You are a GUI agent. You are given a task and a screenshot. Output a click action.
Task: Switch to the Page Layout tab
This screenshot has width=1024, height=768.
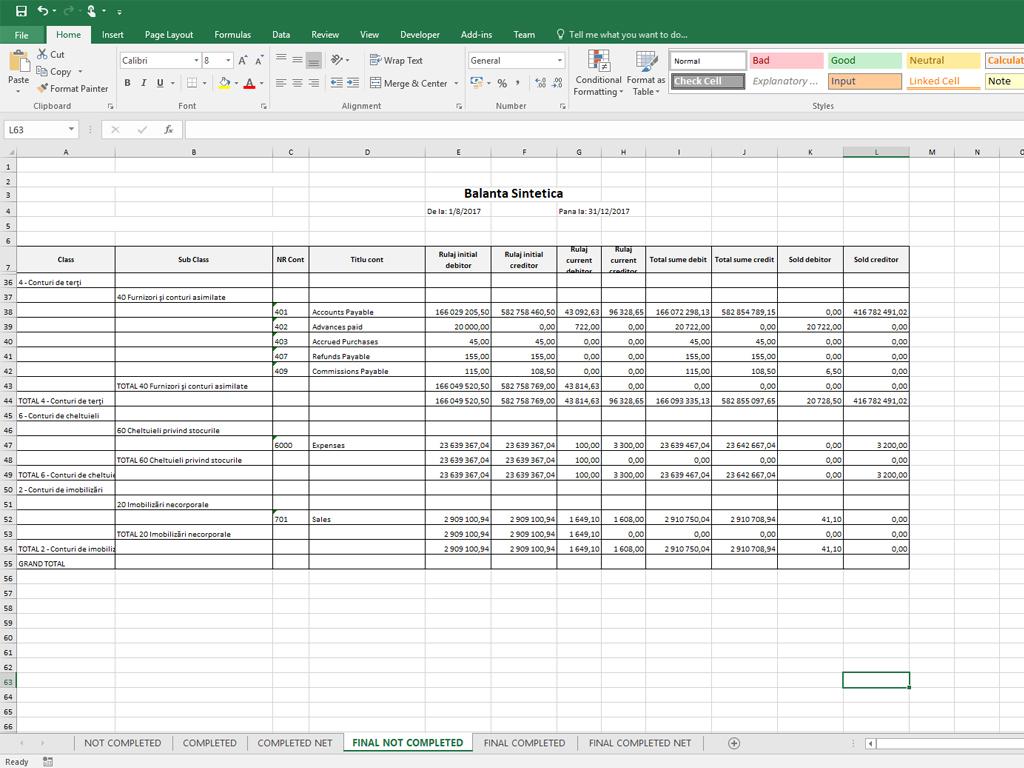168,35
